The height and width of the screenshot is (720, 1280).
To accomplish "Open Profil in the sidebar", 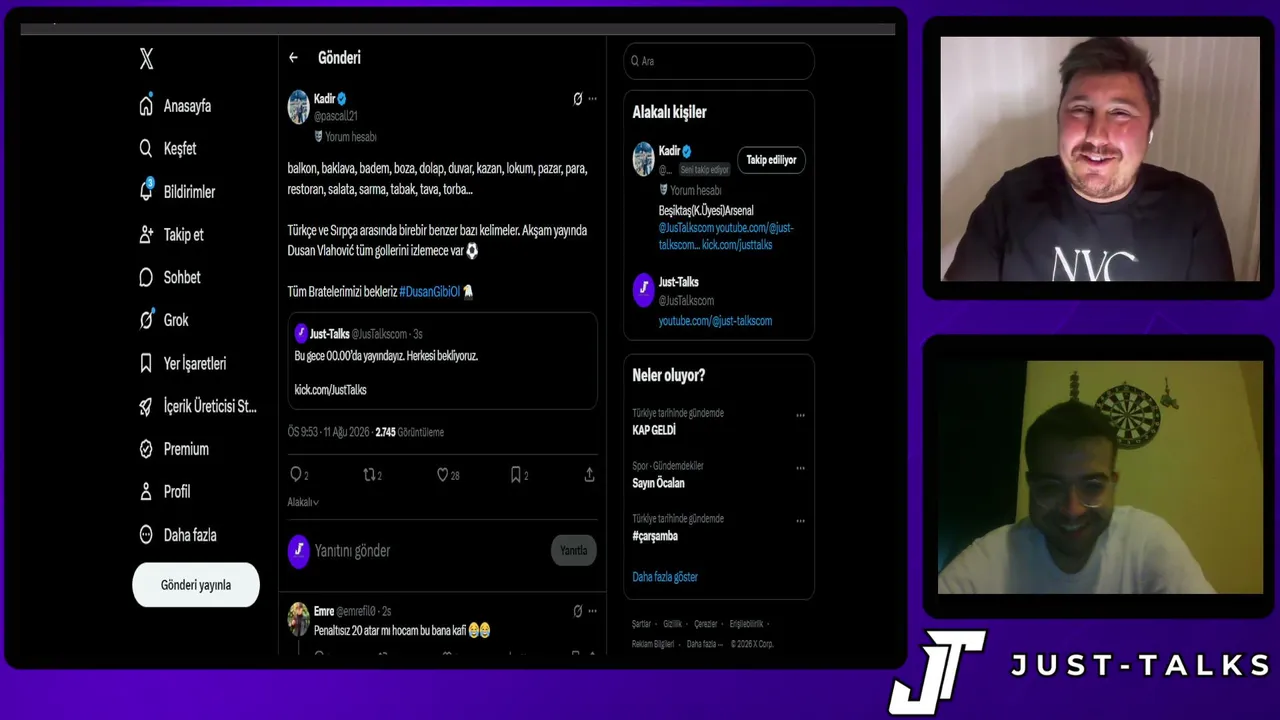I will tap(165, 492).
